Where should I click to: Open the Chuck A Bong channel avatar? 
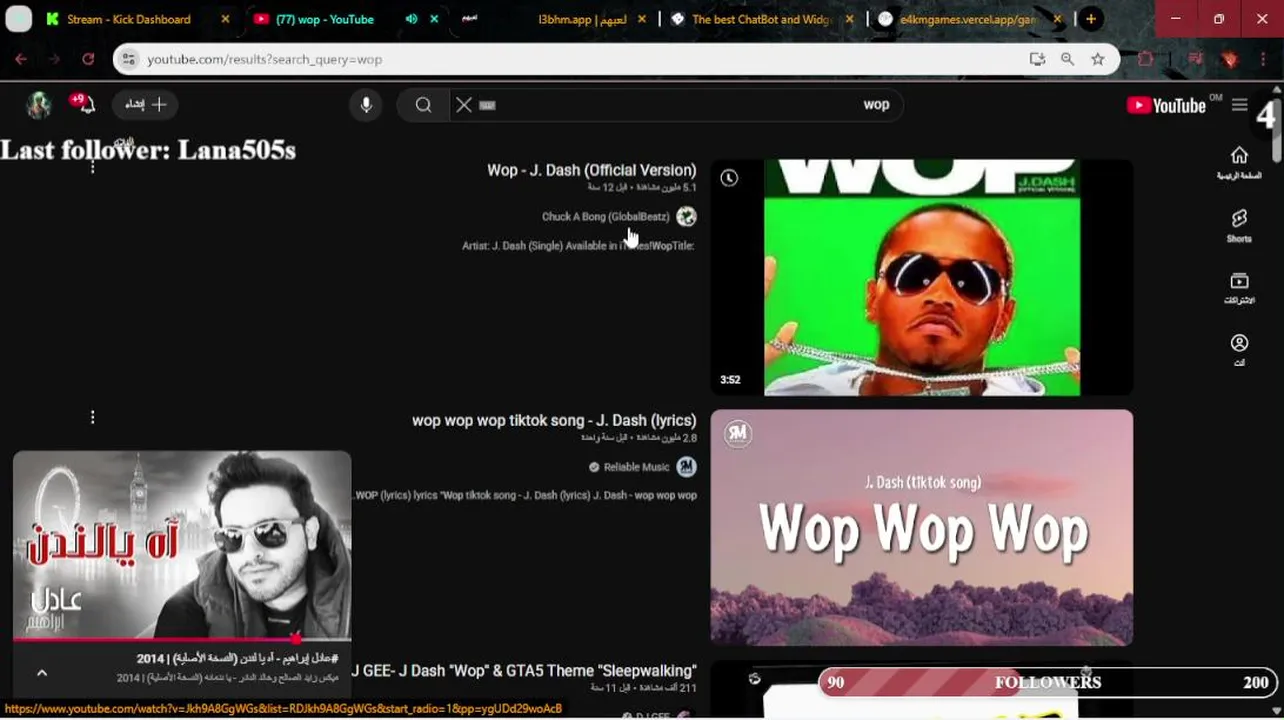[x=686, y=217]
